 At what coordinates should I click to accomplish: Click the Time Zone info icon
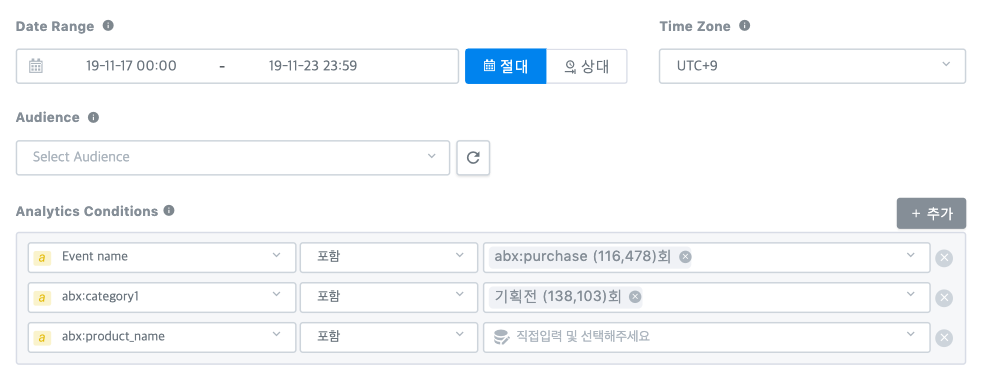coord(744,26)
